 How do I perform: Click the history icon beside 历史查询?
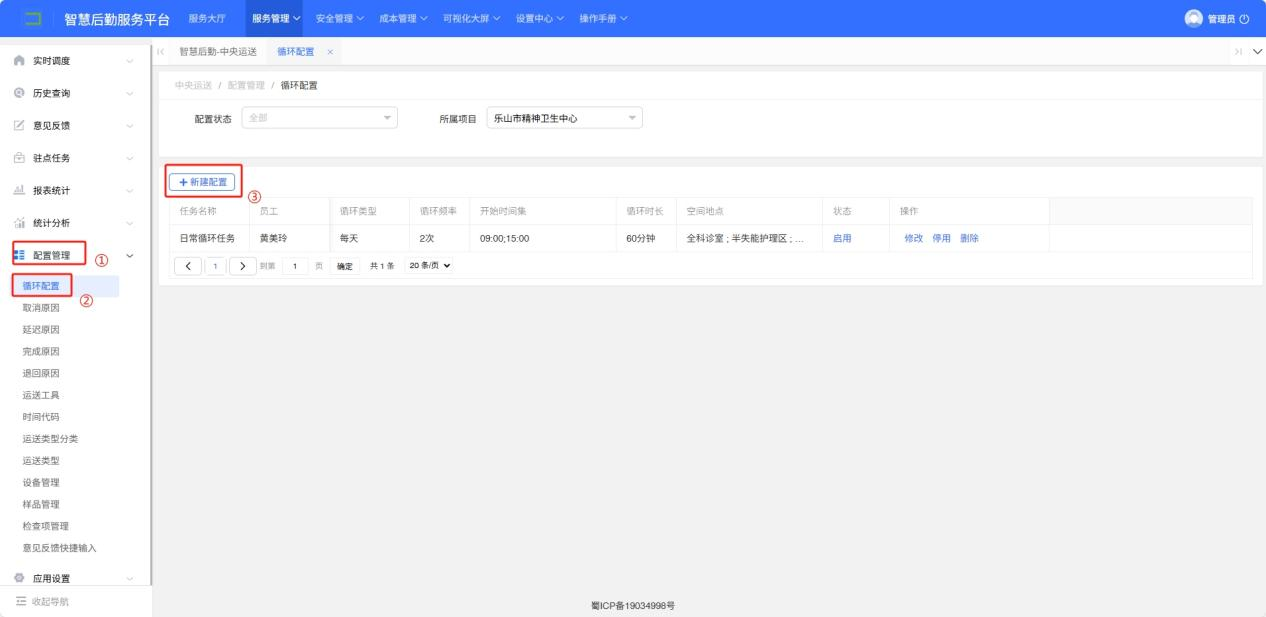tap(18, 93)
